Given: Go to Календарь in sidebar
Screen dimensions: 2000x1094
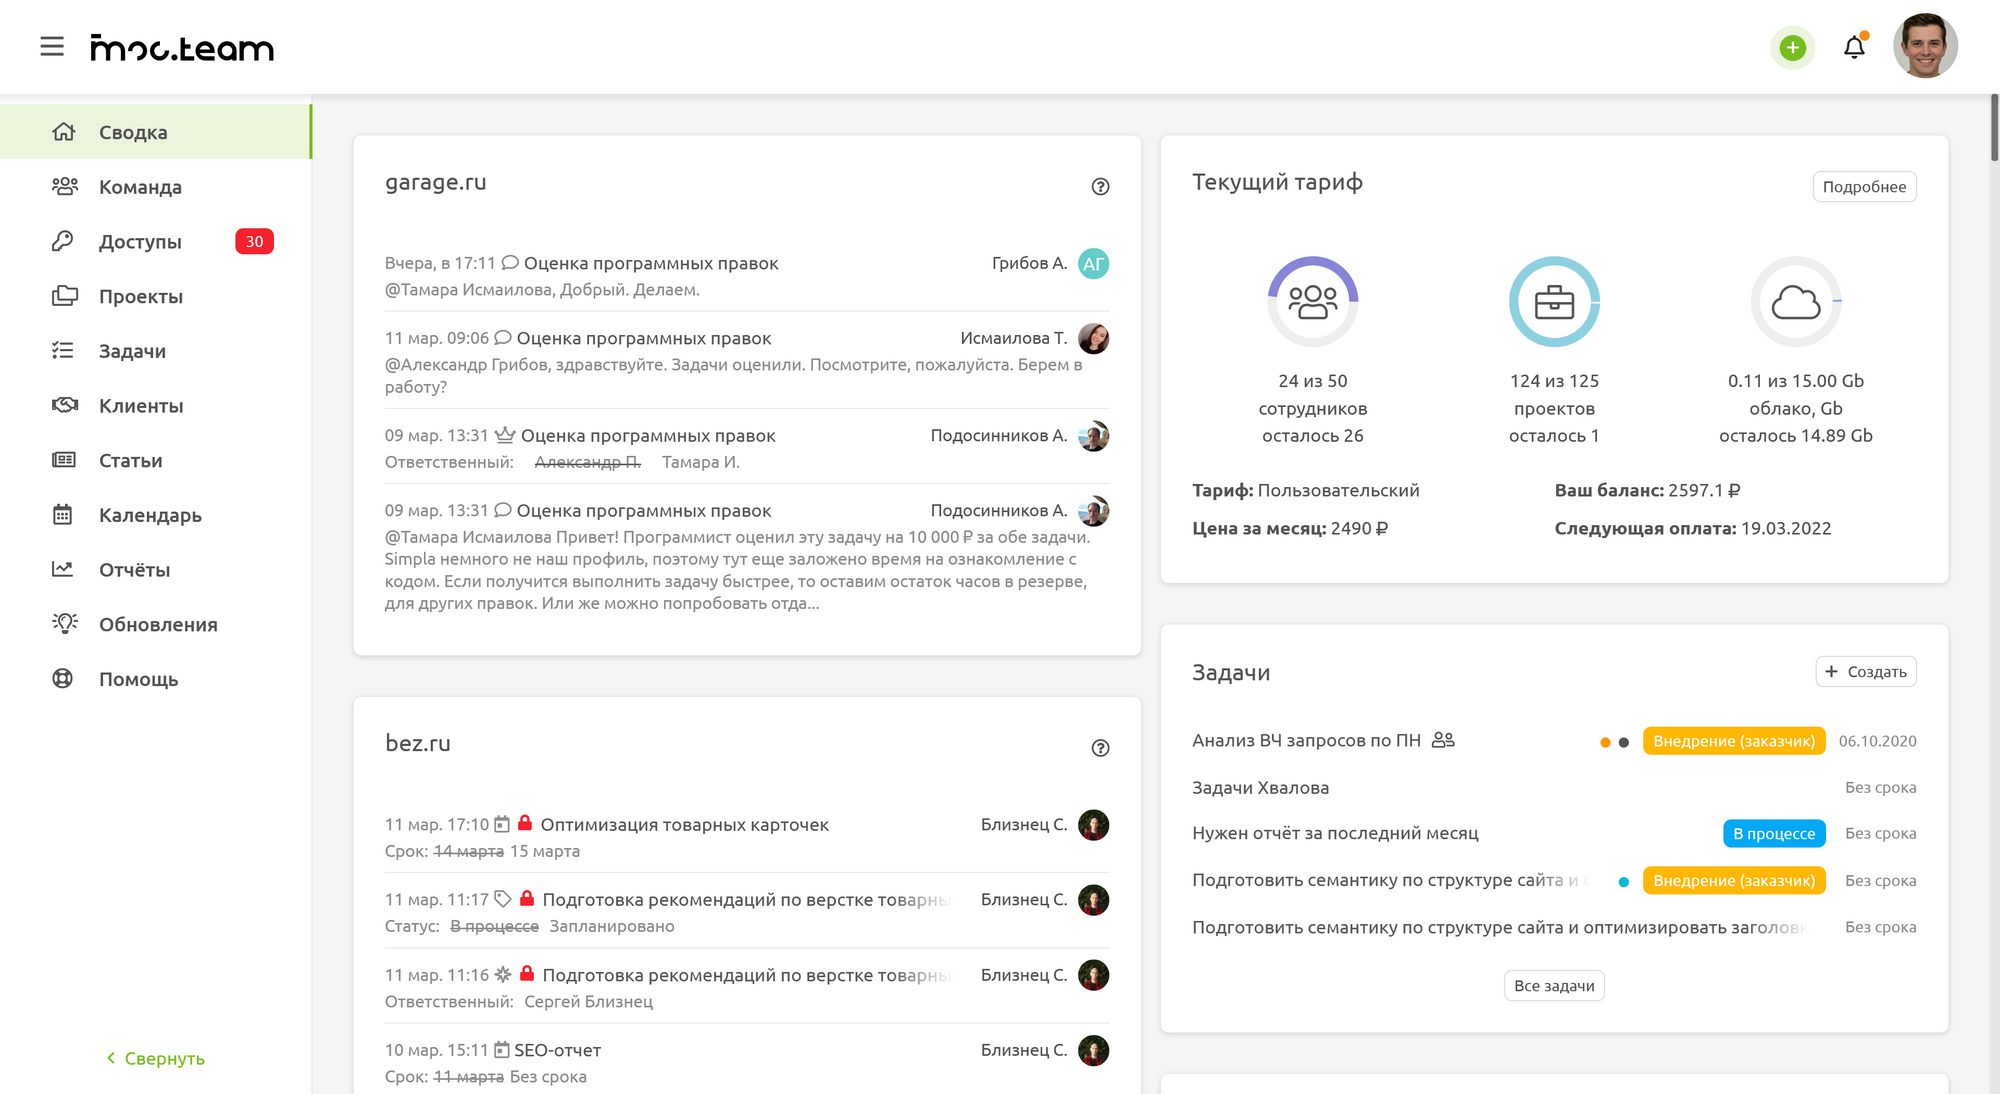Looking at the screenshot, I should pos(150,515).
